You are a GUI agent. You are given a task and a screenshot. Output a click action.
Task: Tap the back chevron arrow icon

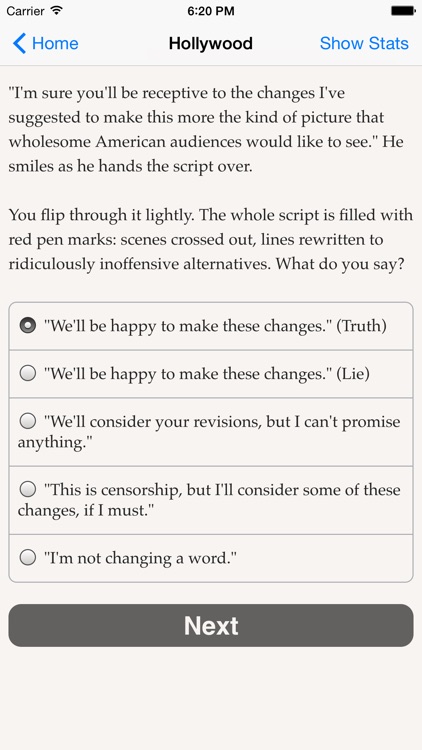click(19, 44)
